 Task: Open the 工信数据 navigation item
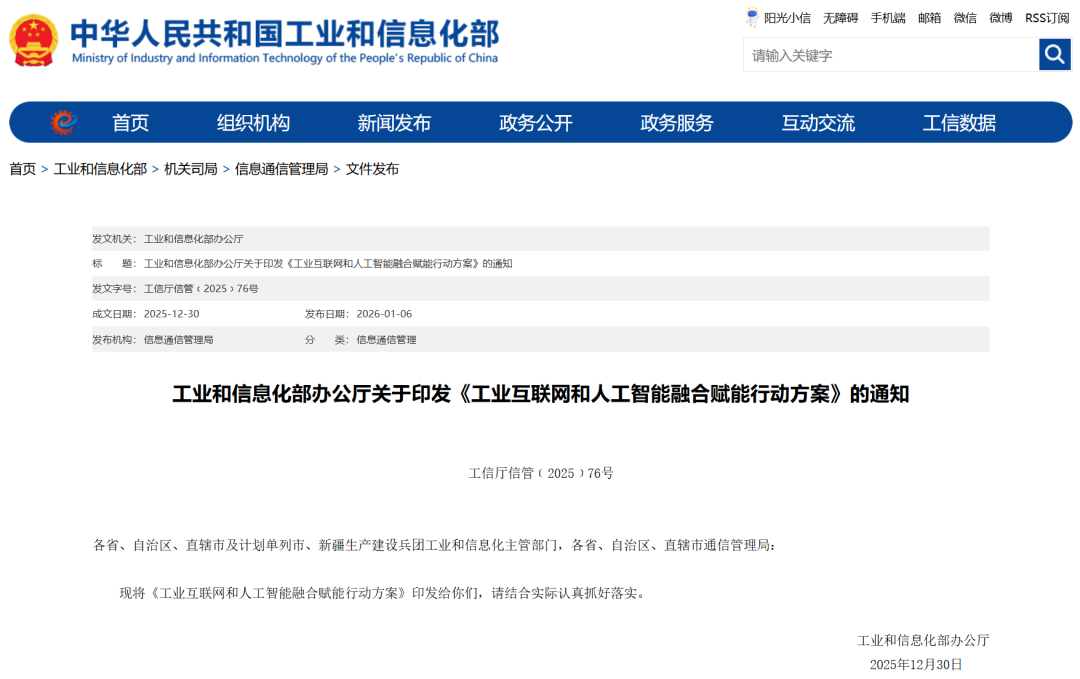(959, 123)
